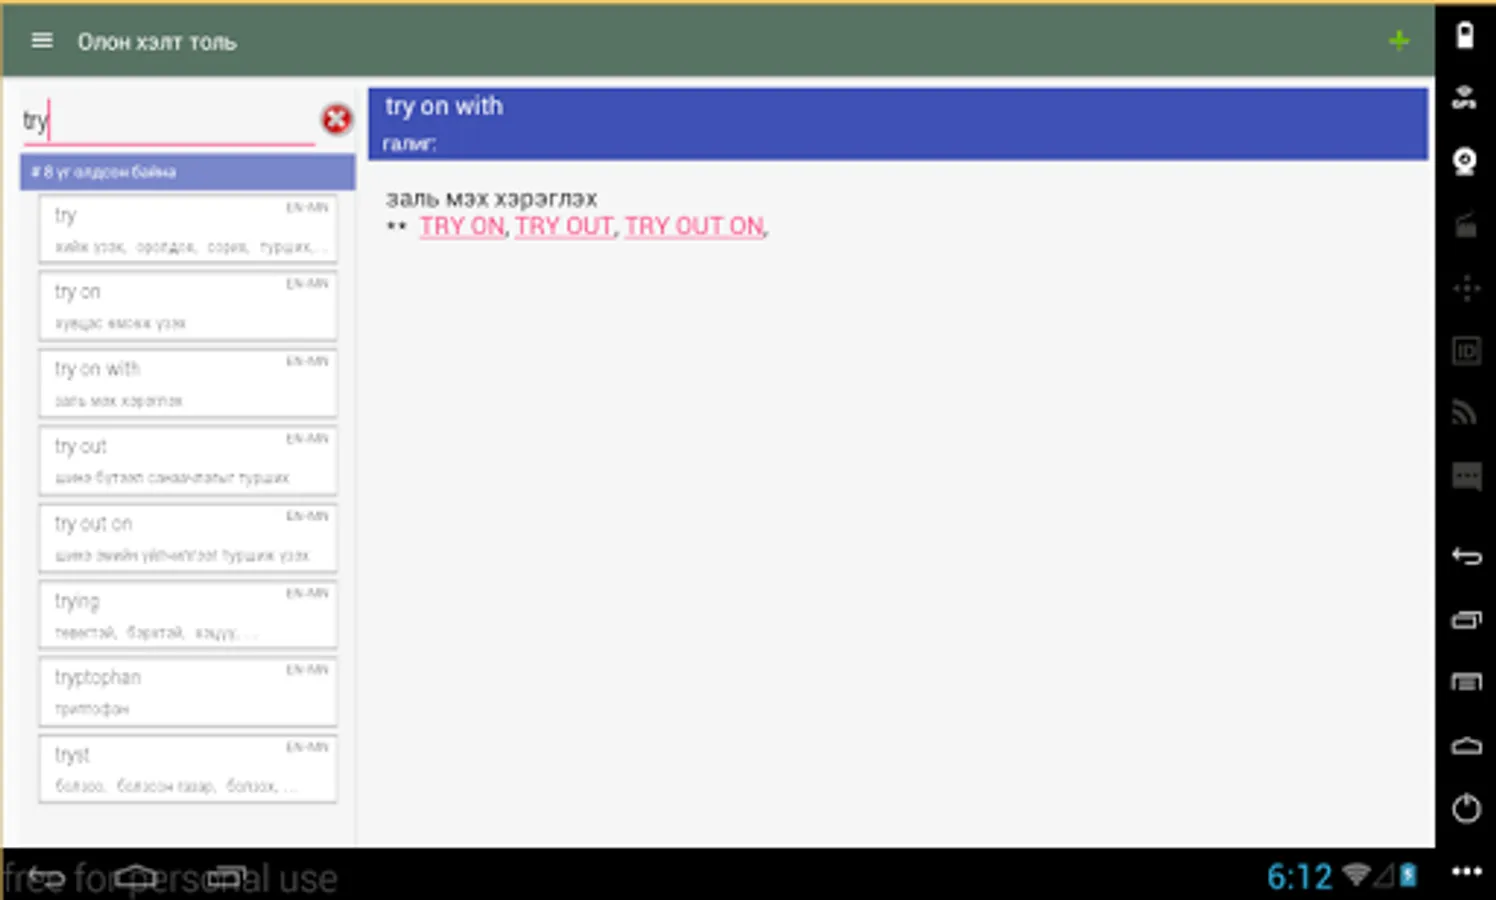Screen dimensions: 1496x900
Task: Open the "try" entry in the results list
Action: 188,229
